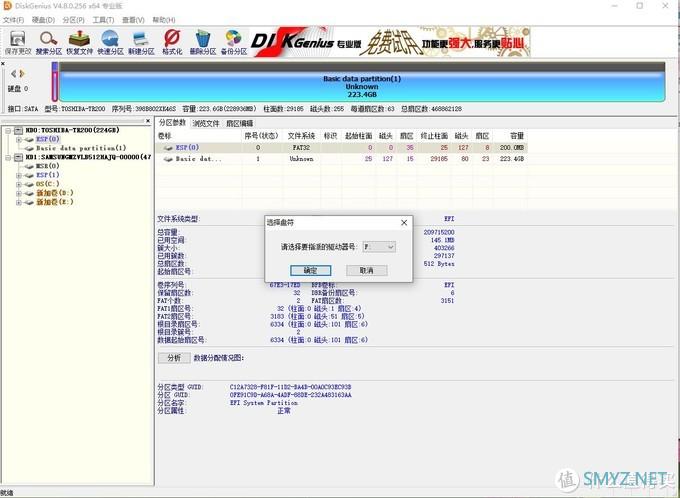Switch to the 分区参数 tab

pos(173,123)
